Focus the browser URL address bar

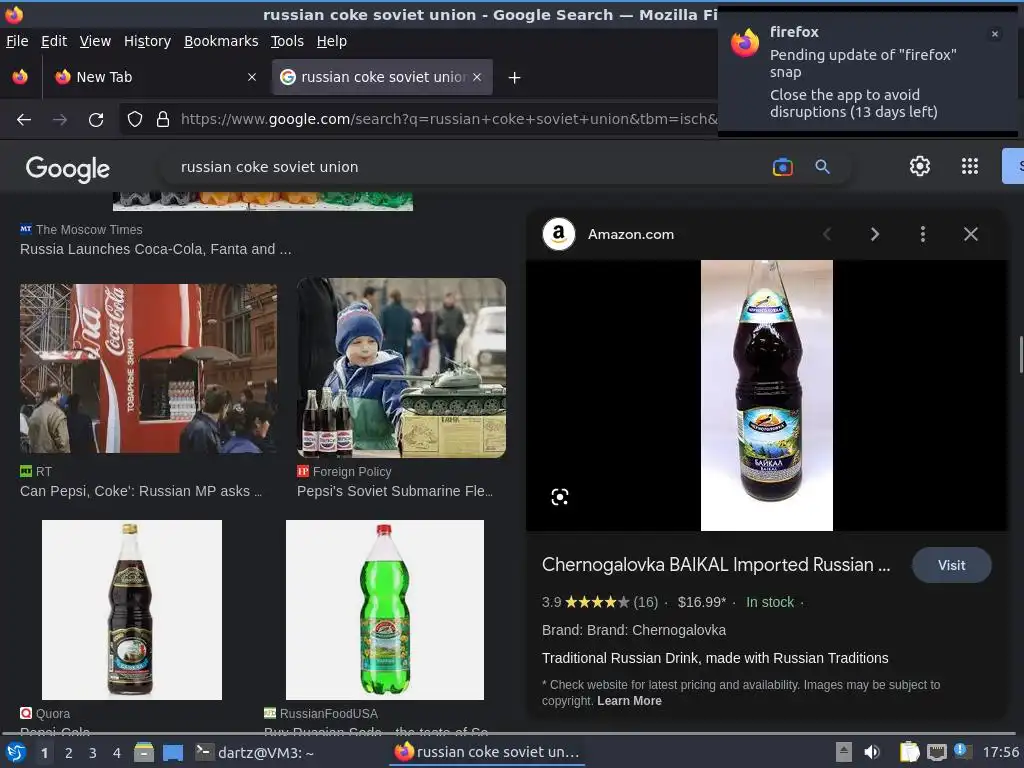448,120
